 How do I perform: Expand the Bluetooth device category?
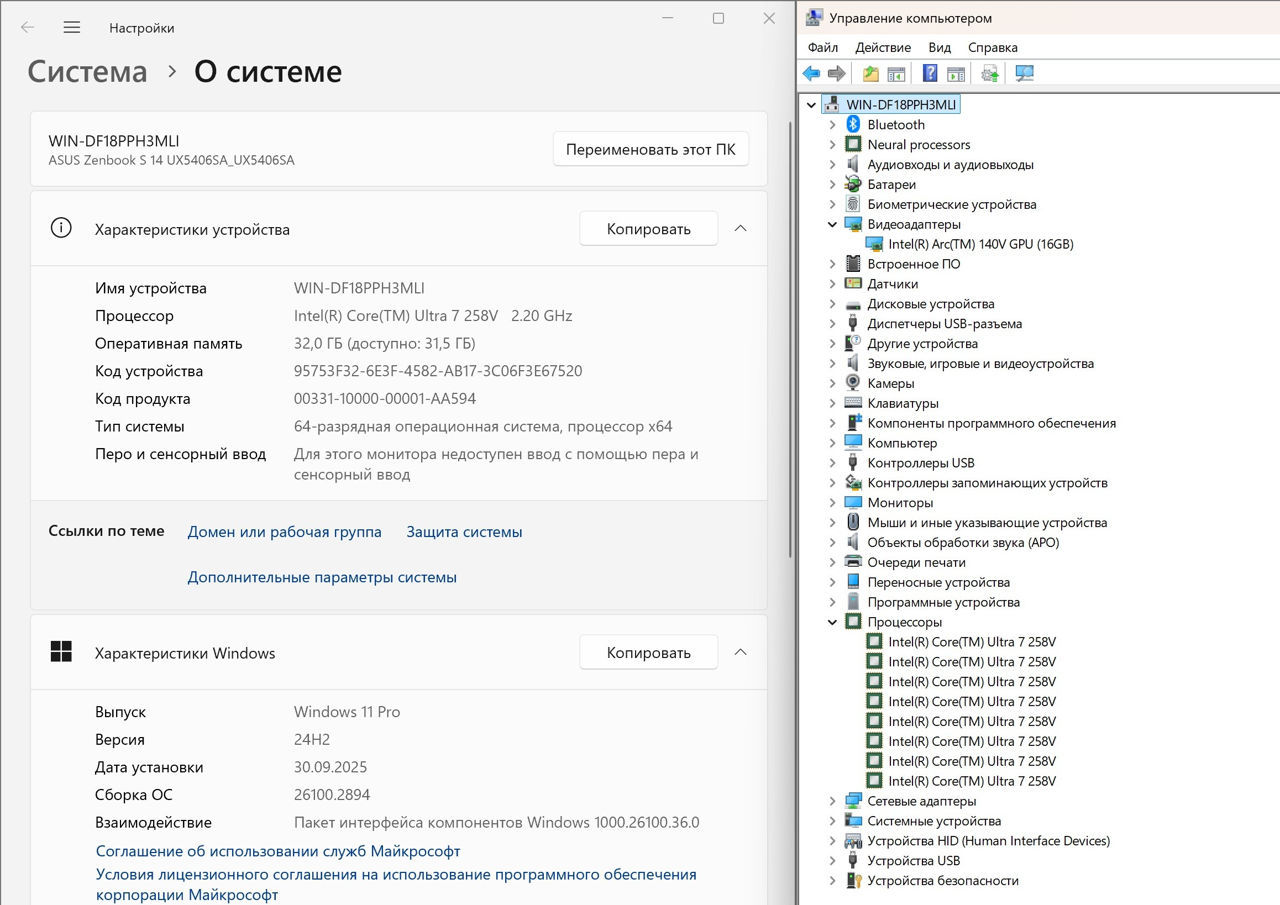(832, 125)
